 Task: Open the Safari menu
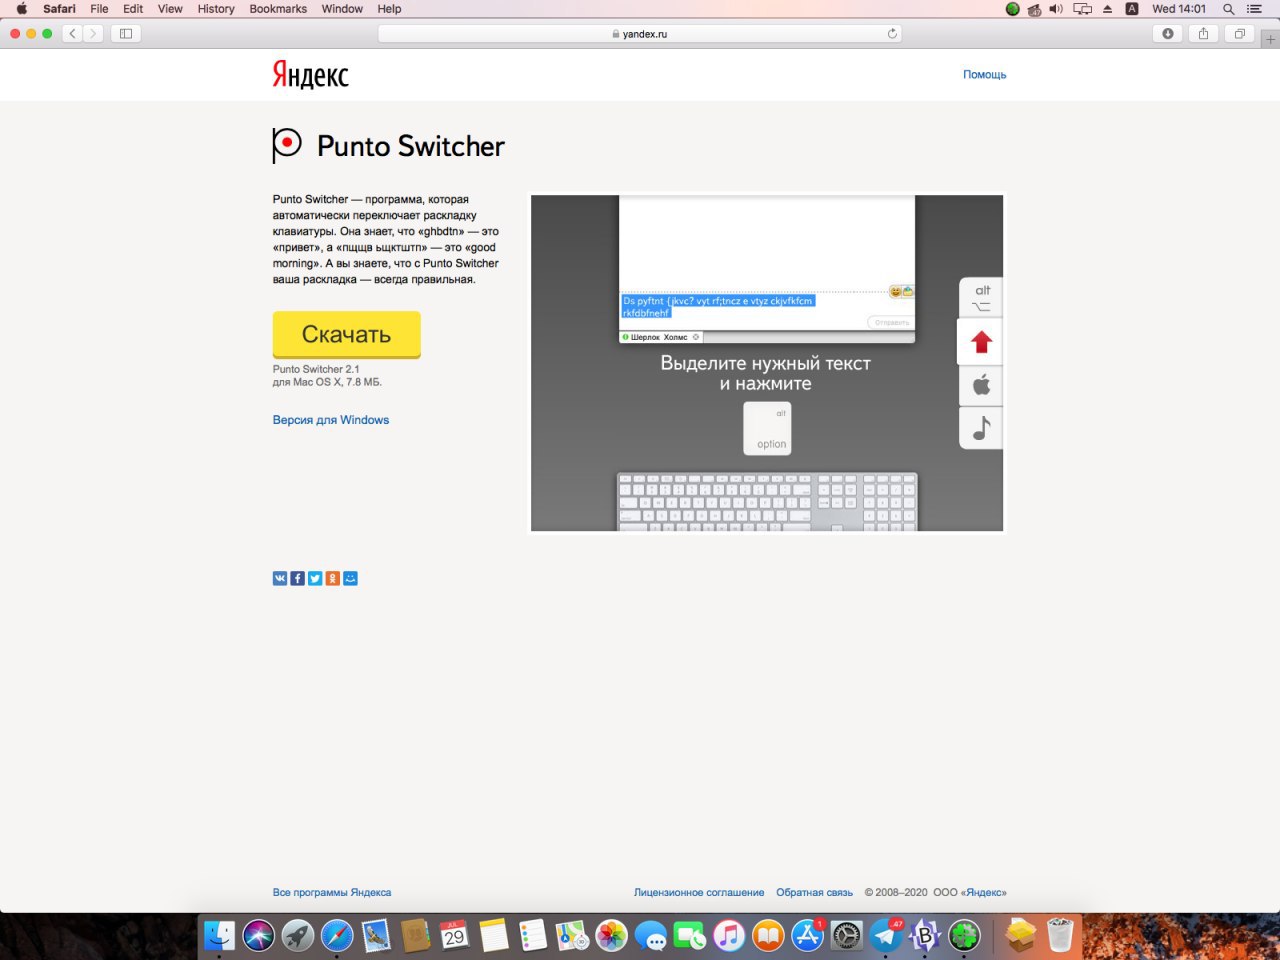(x=59, y=9)
